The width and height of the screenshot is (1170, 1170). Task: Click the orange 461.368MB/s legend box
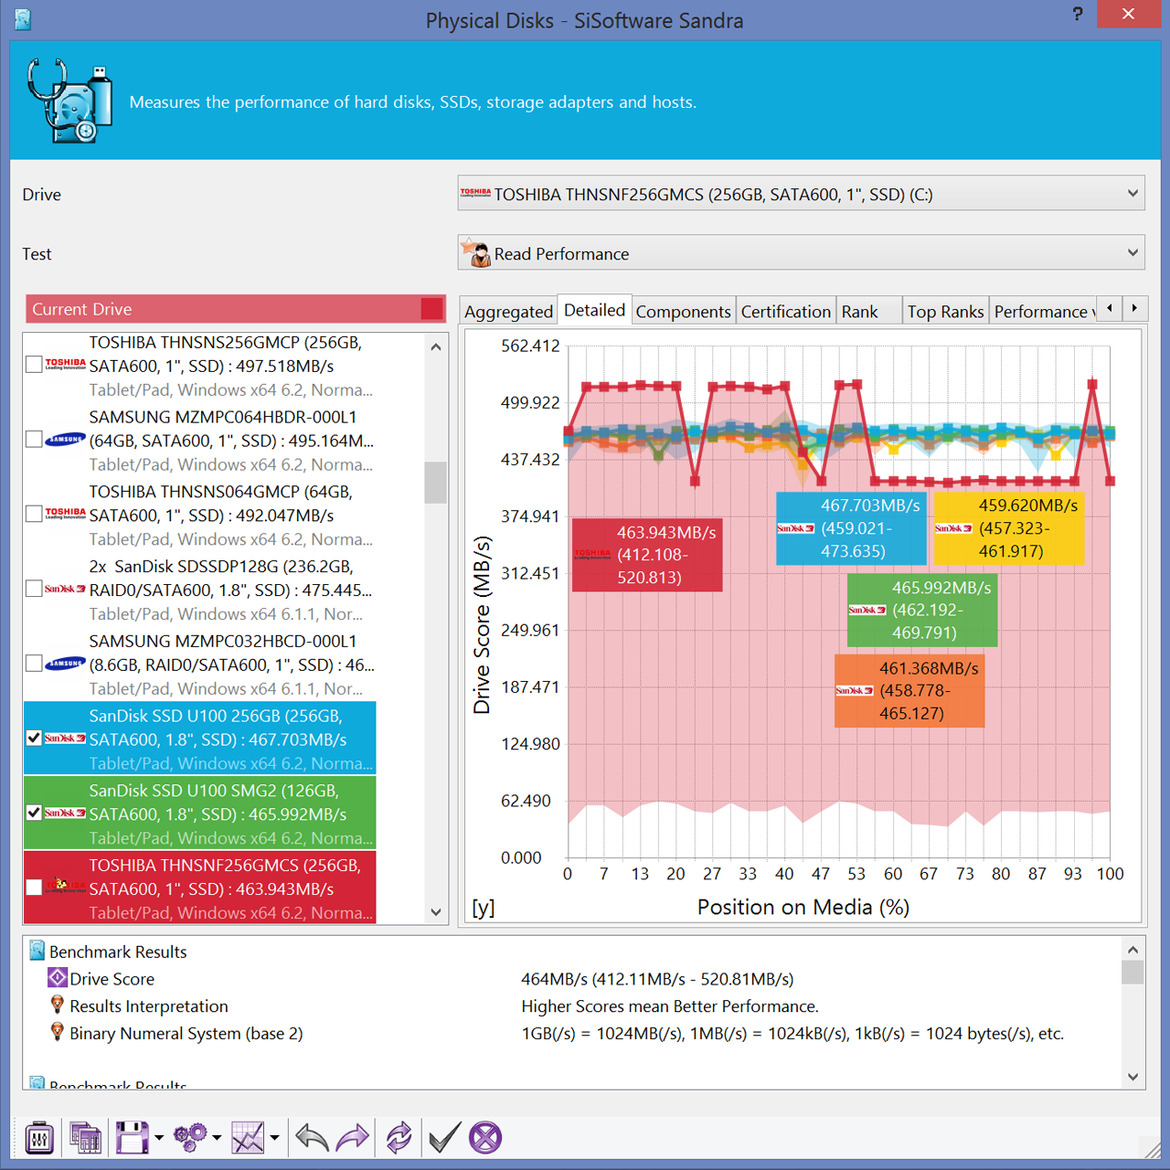click(x=909, y=690)
